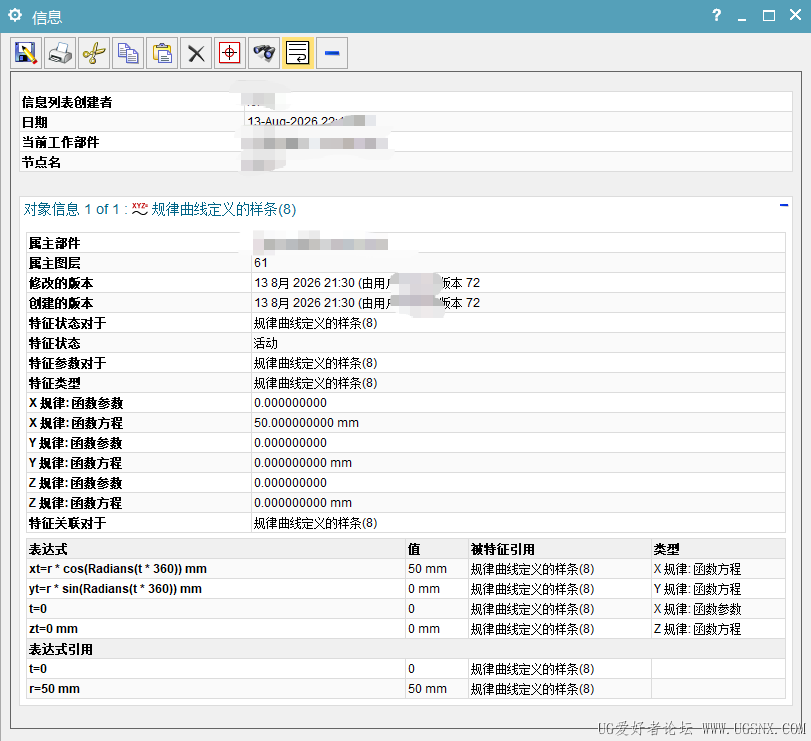Click the 表达式引用 section header
Viewport: 811px width, 741px height.
[61, 649]
